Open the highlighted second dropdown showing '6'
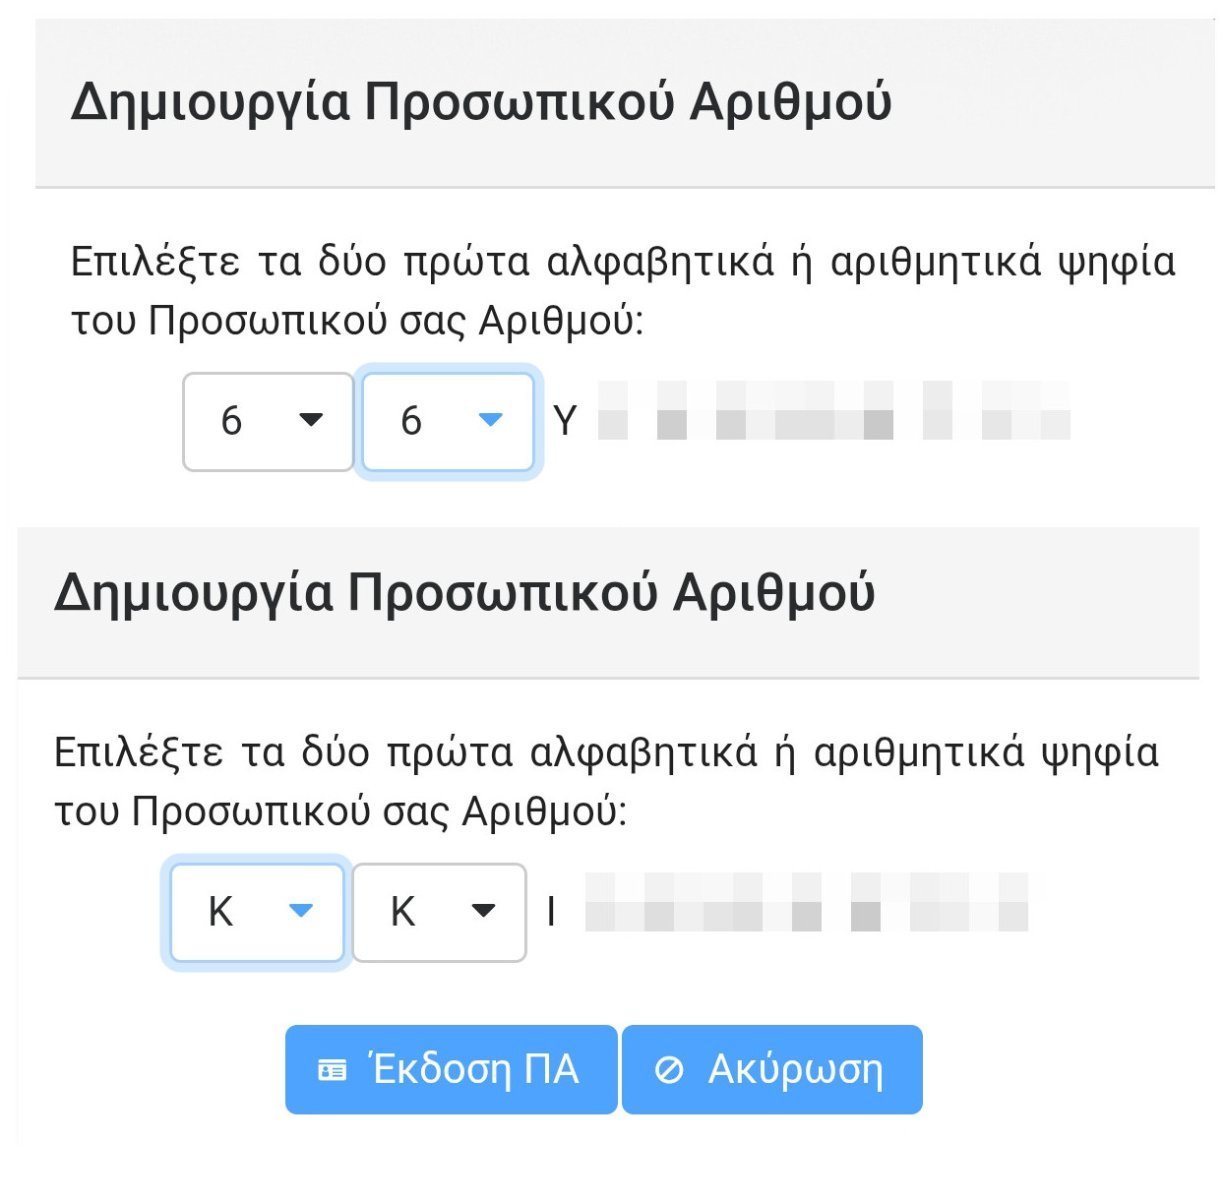The image size is (1224, 1200). (x=447, y=421)
